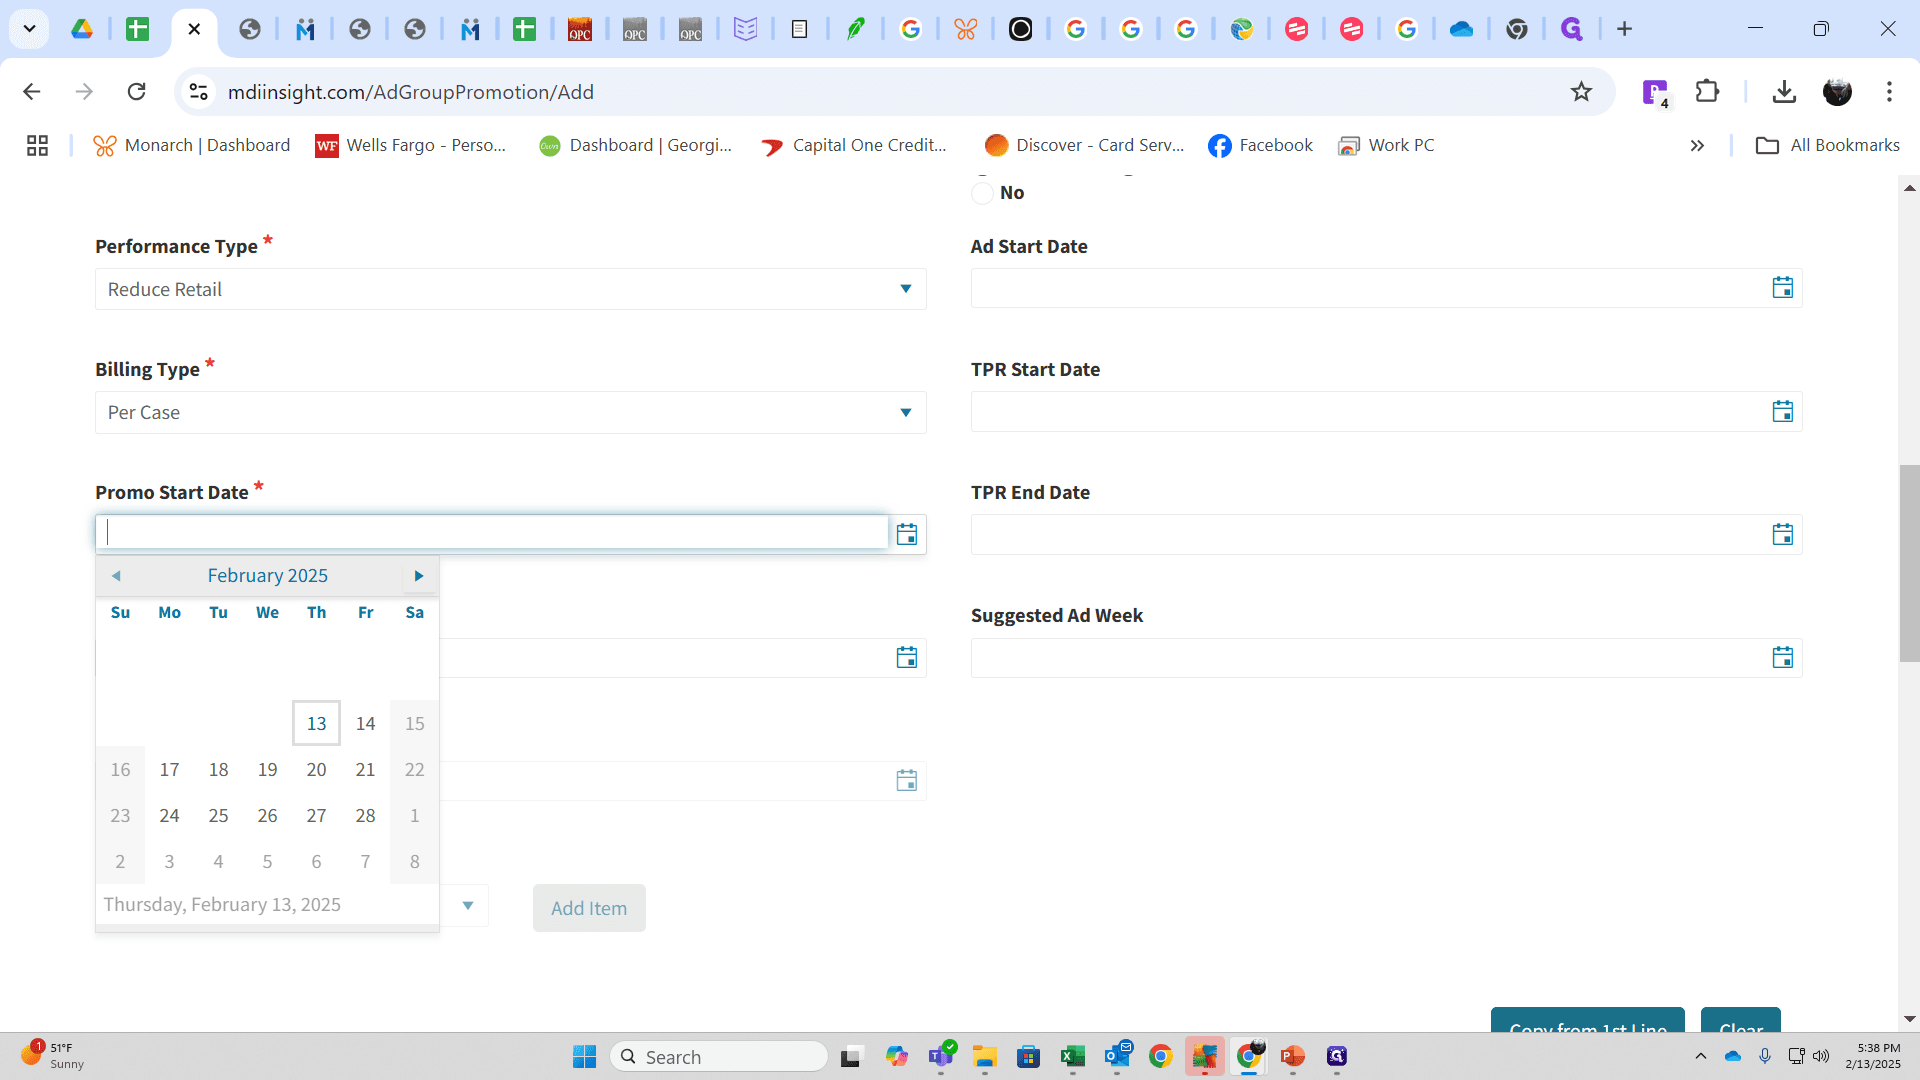Bookmark this page with the star icon

pos(1581,92)
